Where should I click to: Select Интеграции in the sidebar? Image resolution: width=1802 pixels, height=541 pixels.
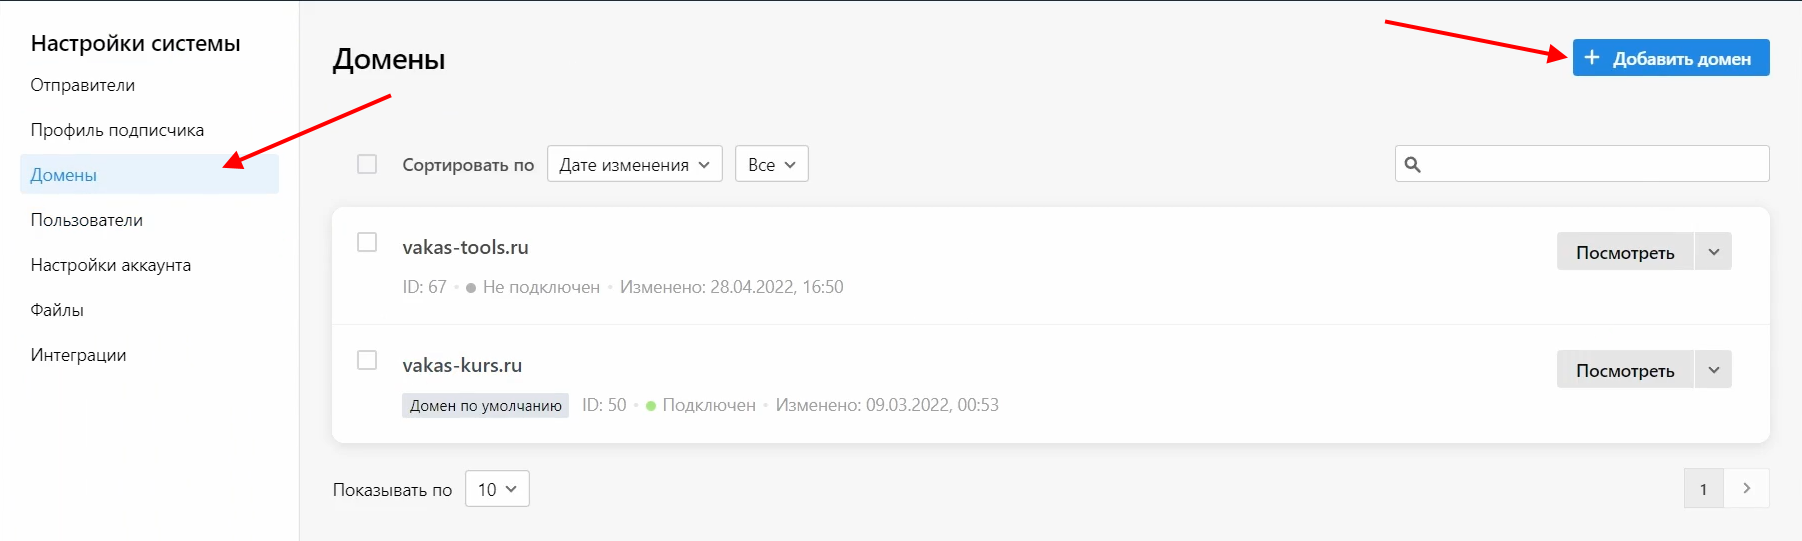coord(78,355)
